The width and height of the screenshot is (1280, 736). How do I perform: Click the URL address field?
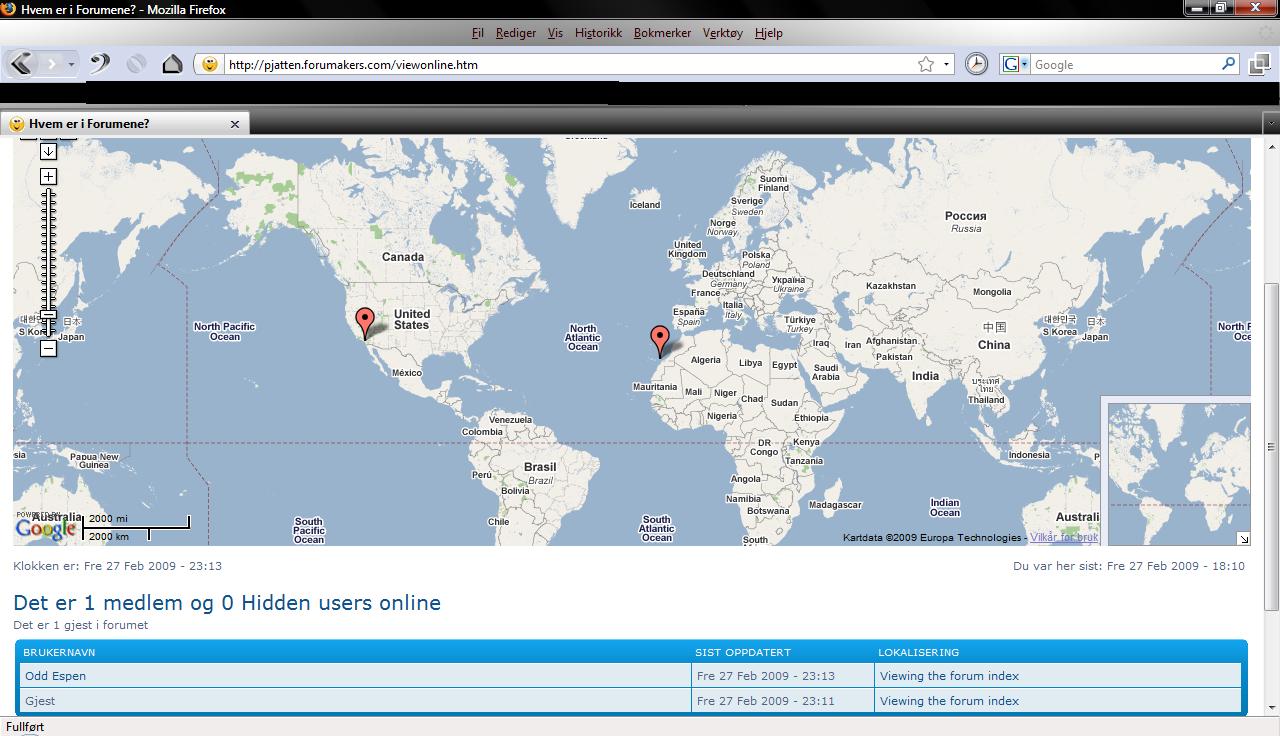(x=570, y=64)
